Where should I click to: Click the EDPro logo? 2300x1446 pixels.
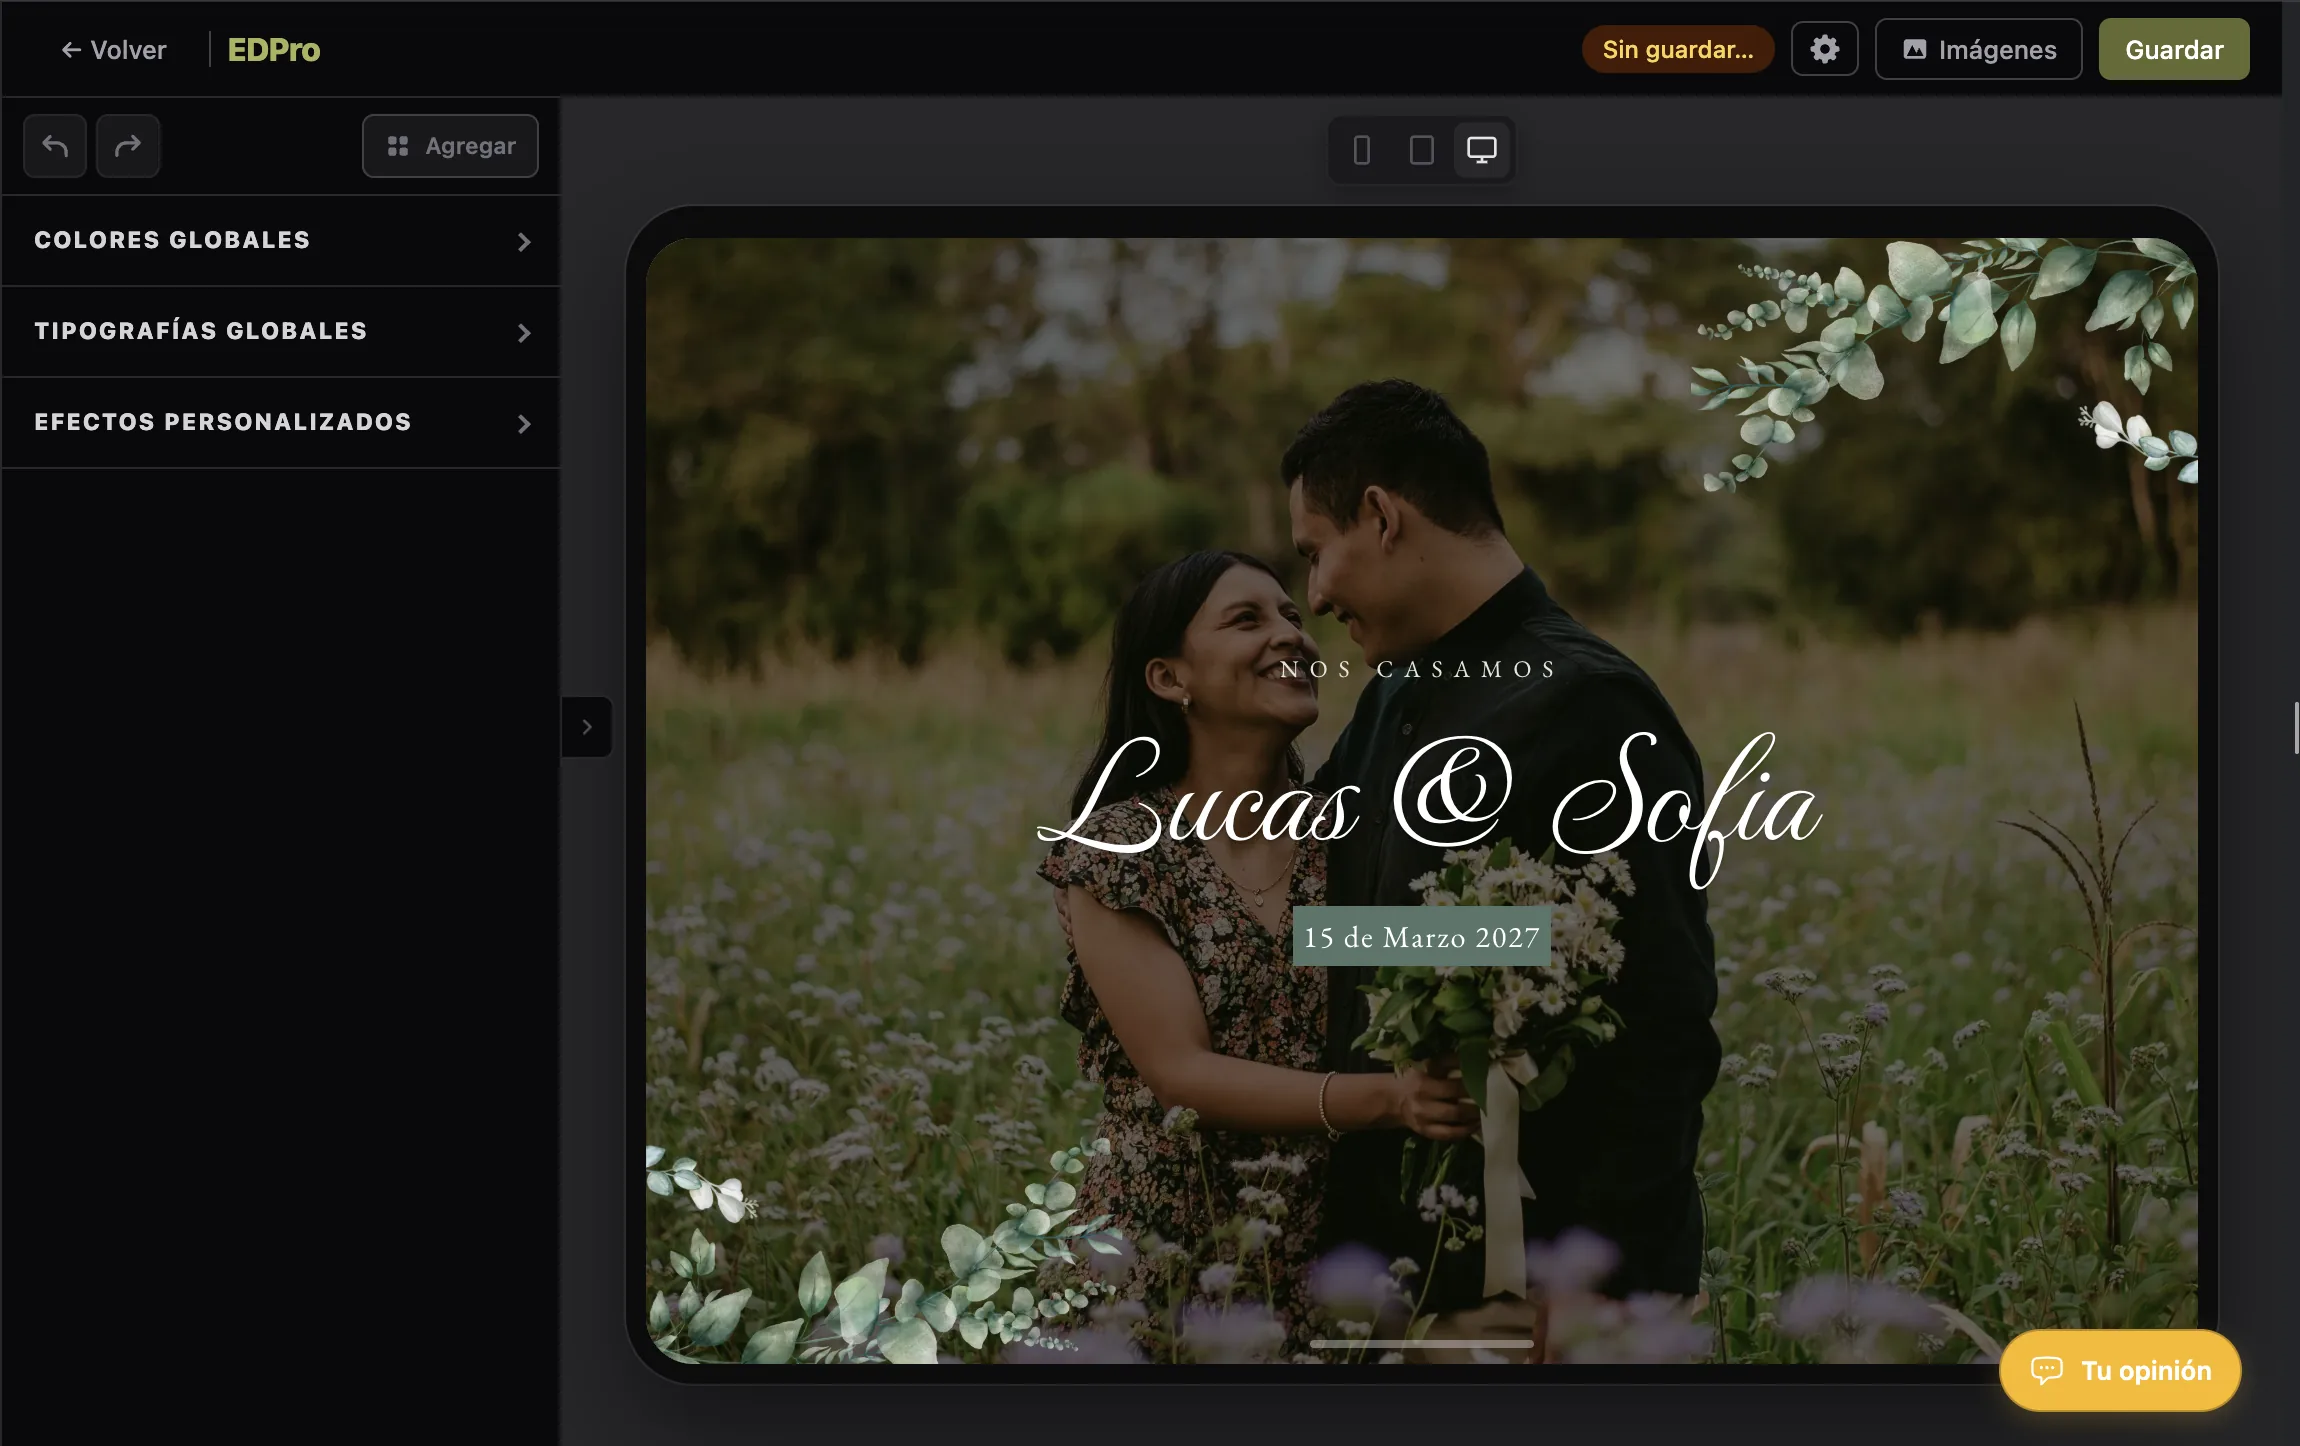[x=273, y=50]
